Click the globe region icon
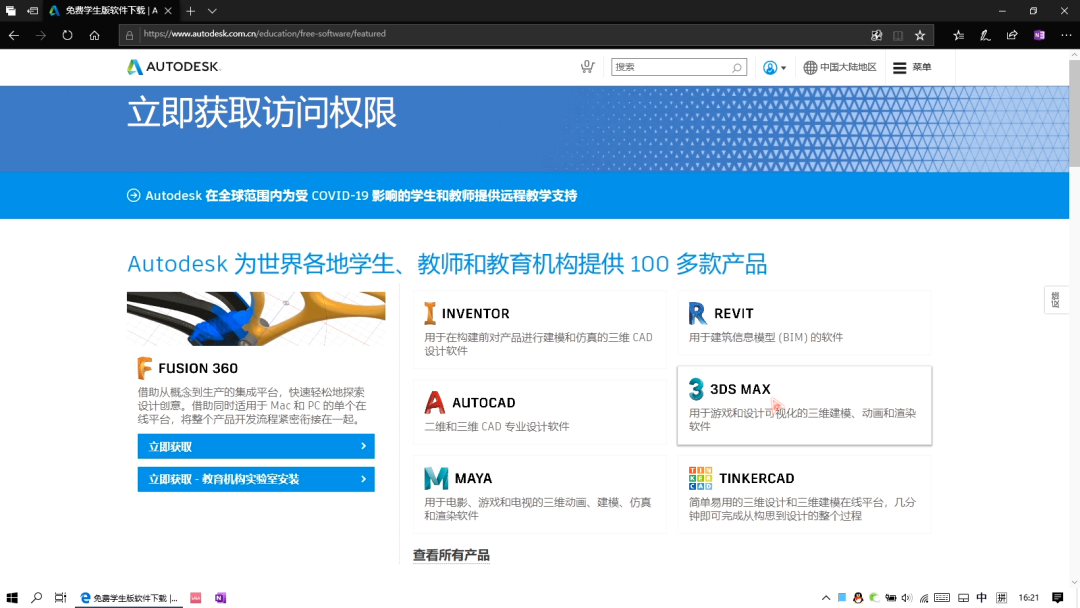The height and width of the screenshot is (608, 1080). tap(810, 67)
